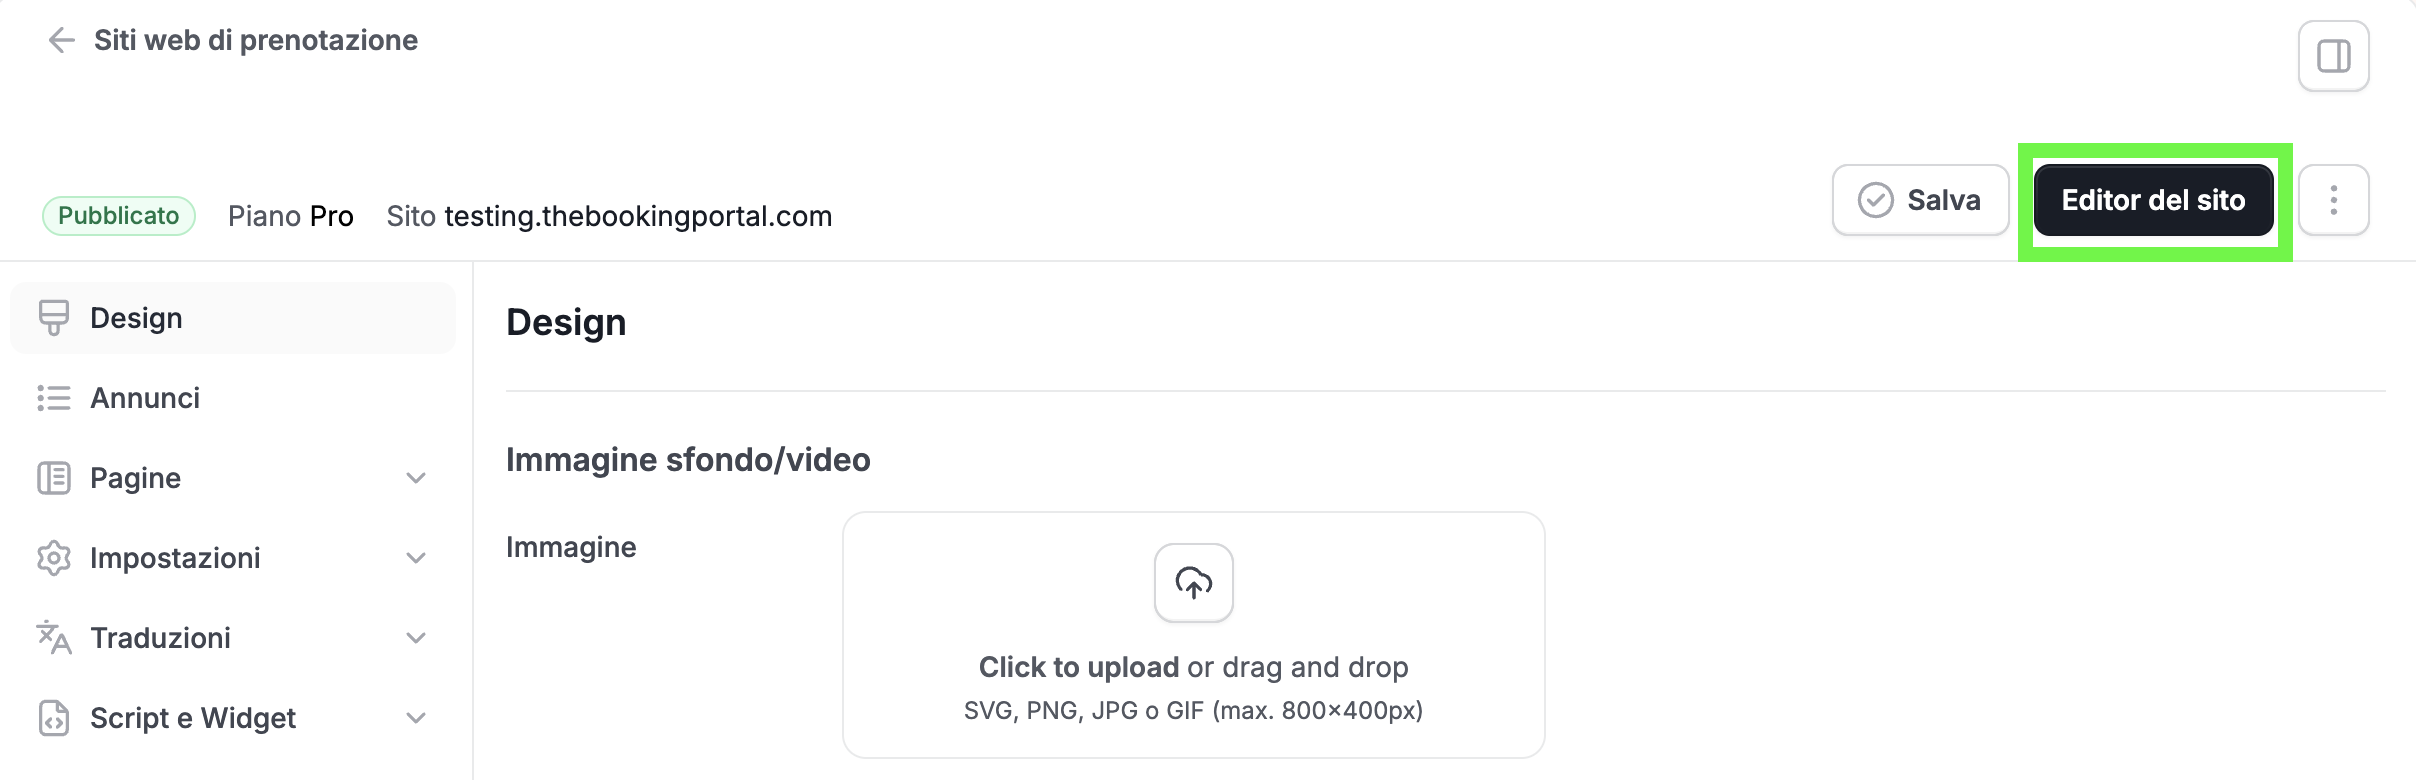Click the image upload drop zone text
This screenshot has height=780, width=2416.
[x=1193, y=667]
